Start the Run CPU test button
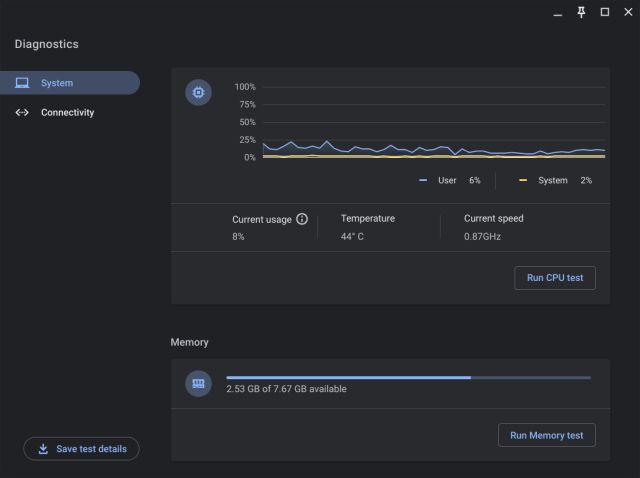640x478 pixels. coord(554,278)
